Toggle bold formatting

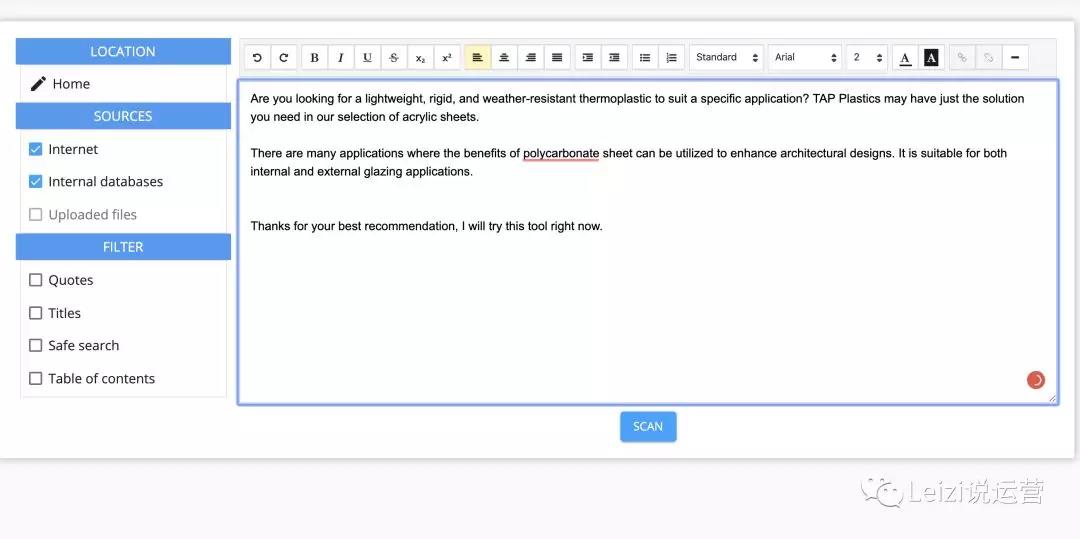pos(315,58)
